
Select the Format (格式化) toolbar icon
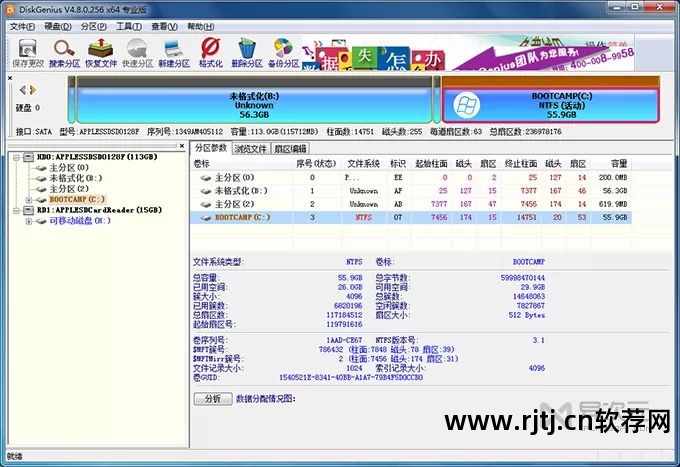(x=211, y=52)
